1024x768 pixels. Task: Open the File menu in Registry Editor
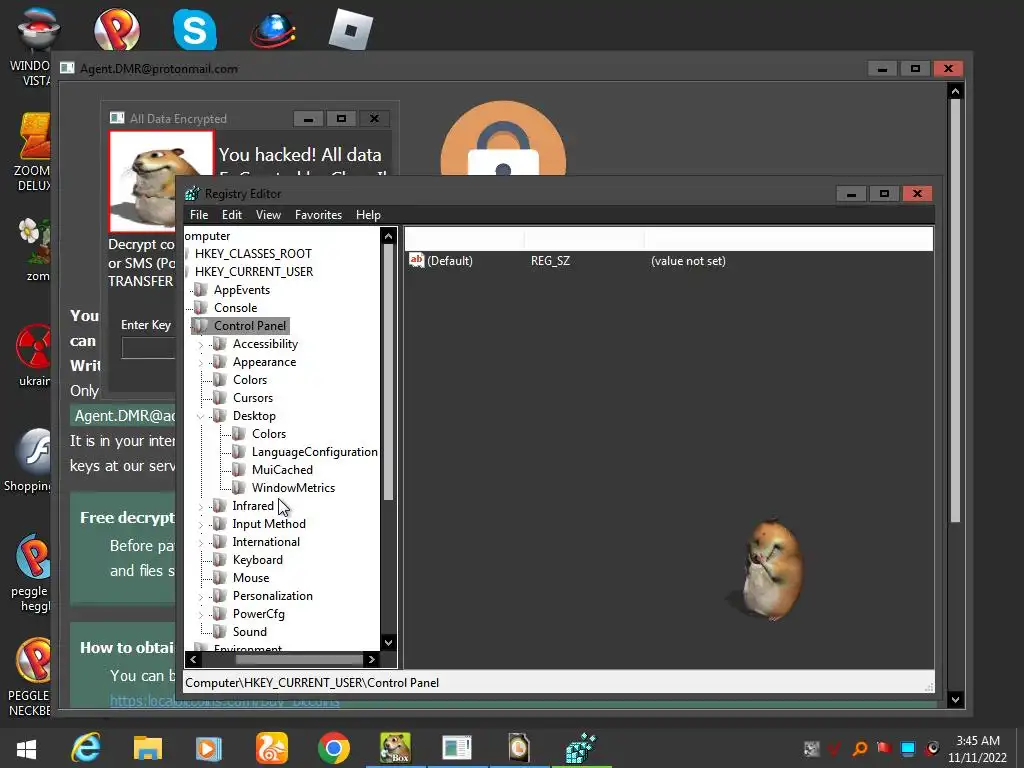click(199, 215)
